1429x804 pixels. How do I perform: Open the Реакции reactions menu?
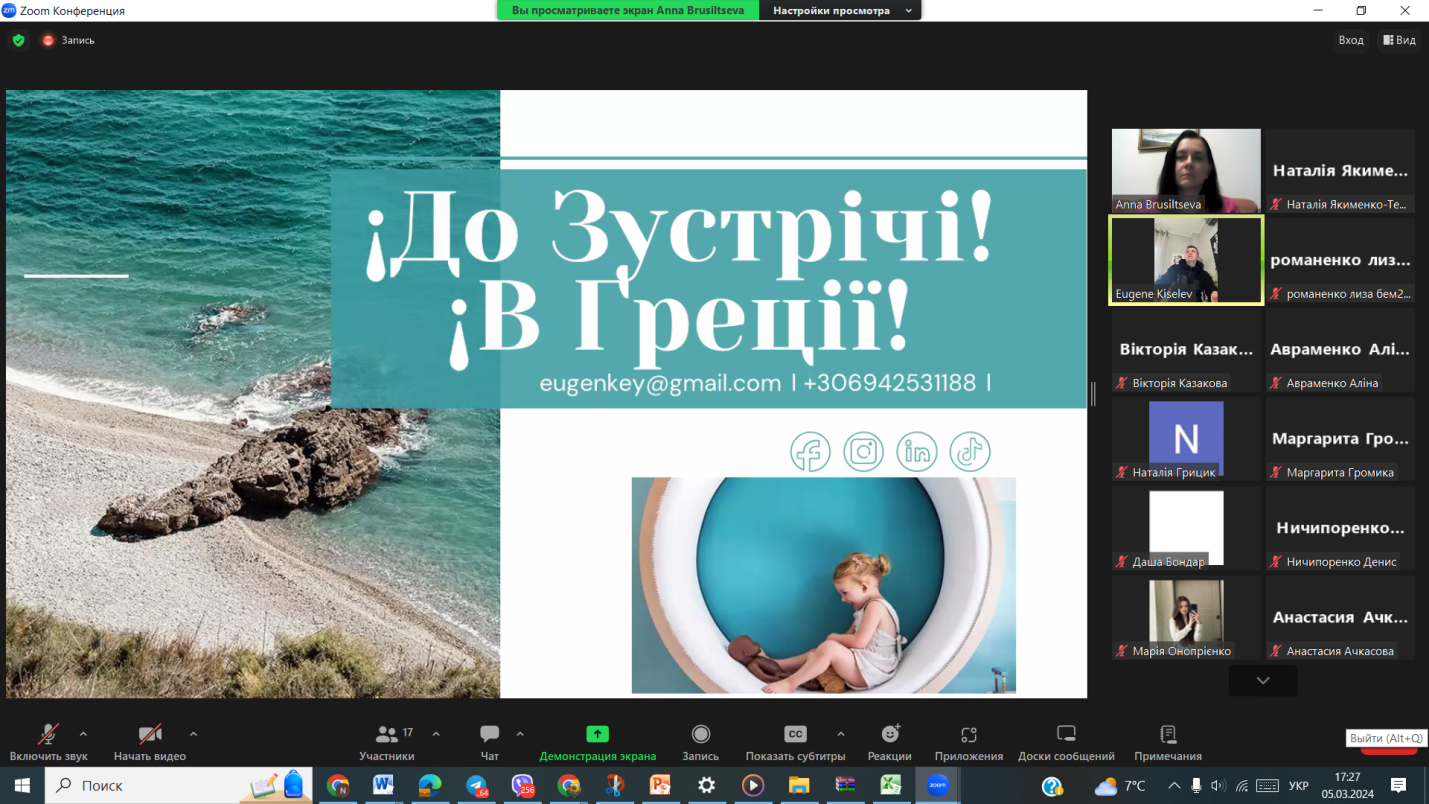[889, 743]
